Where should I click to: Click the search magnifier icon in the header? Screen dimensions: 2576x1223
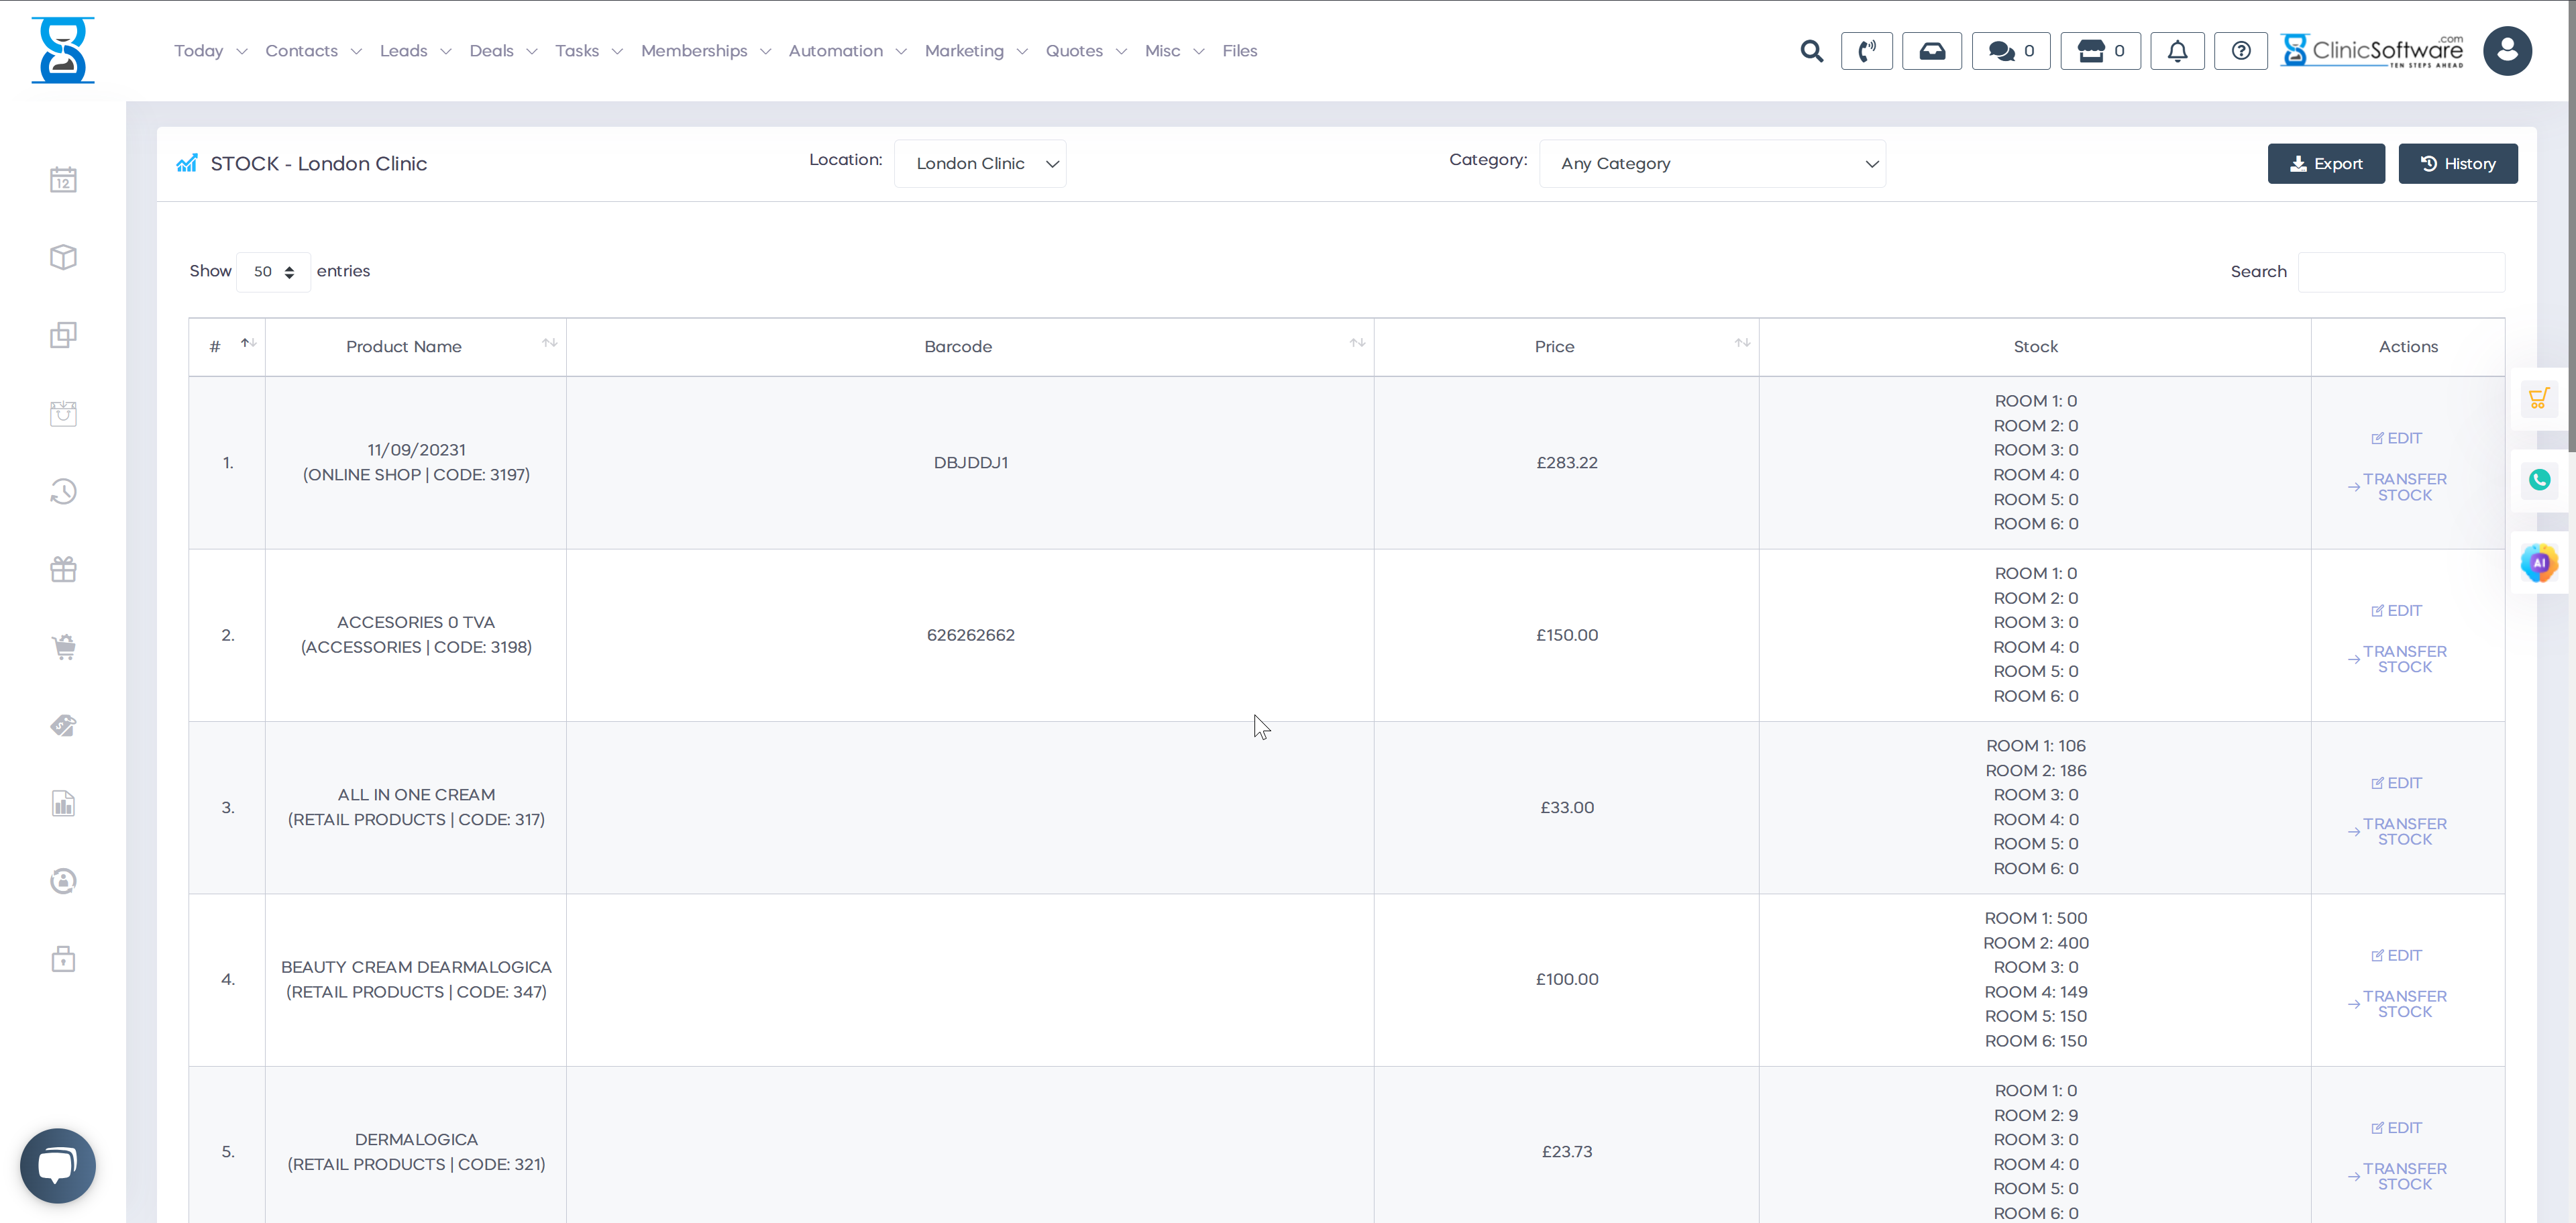[1811, 51]
